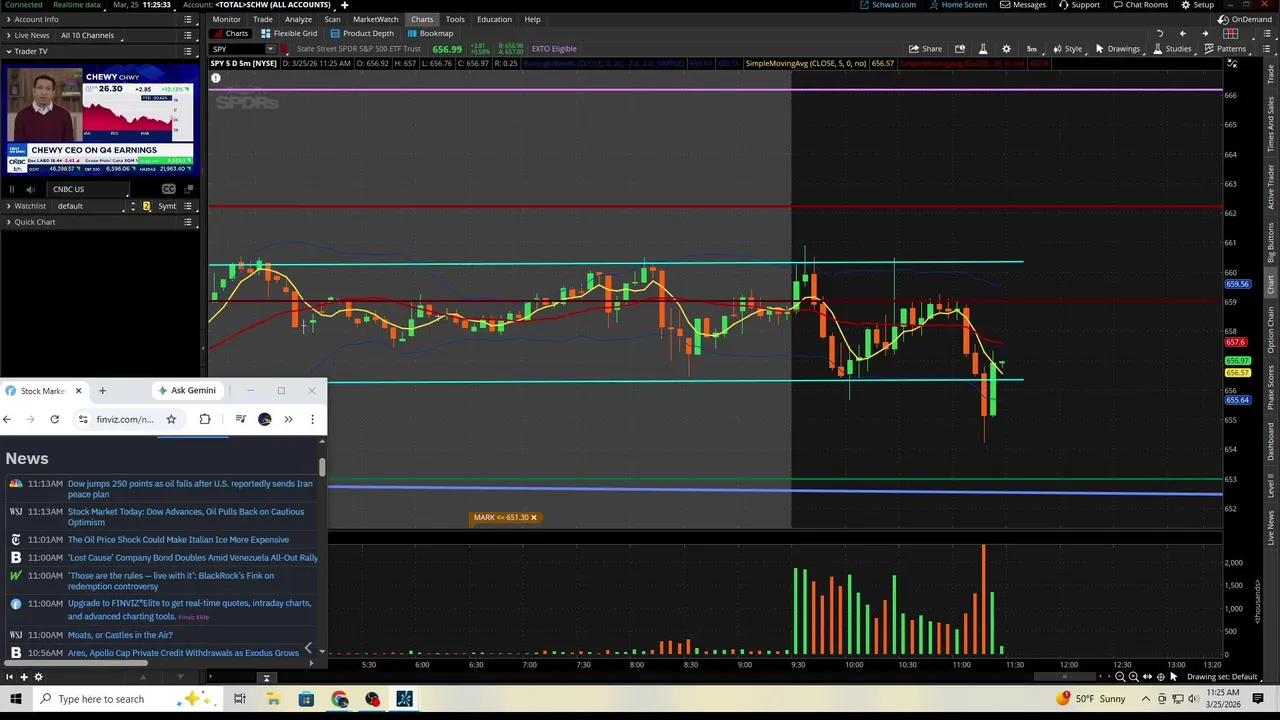Open the Share chart button
The width and height of the screenshot is (1280, 720).
click(x=925, y=49)
